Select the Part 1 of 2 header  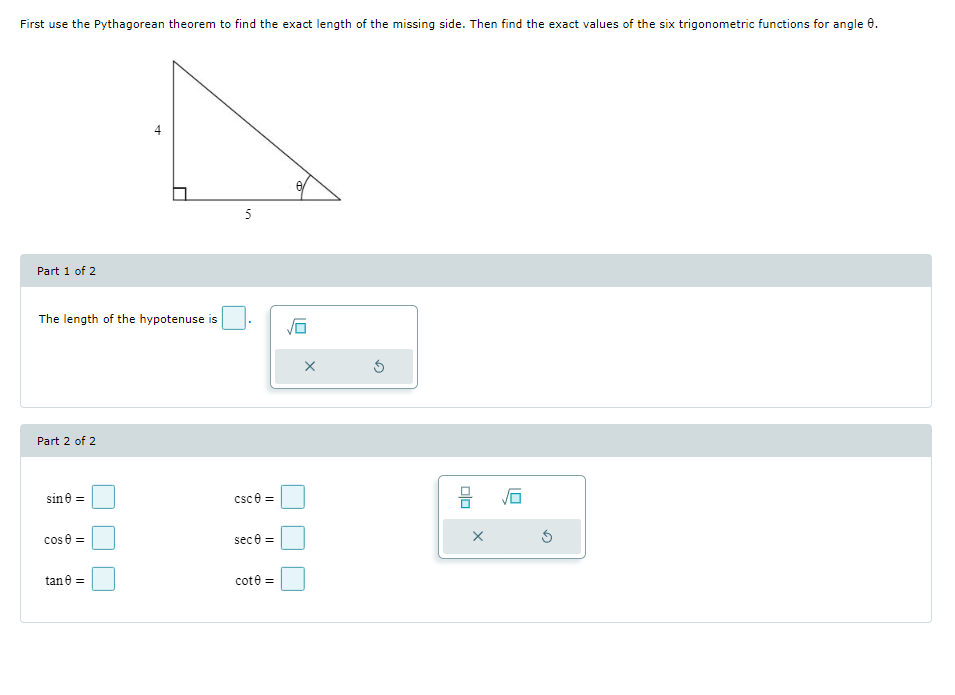click(x=66, y=270)
